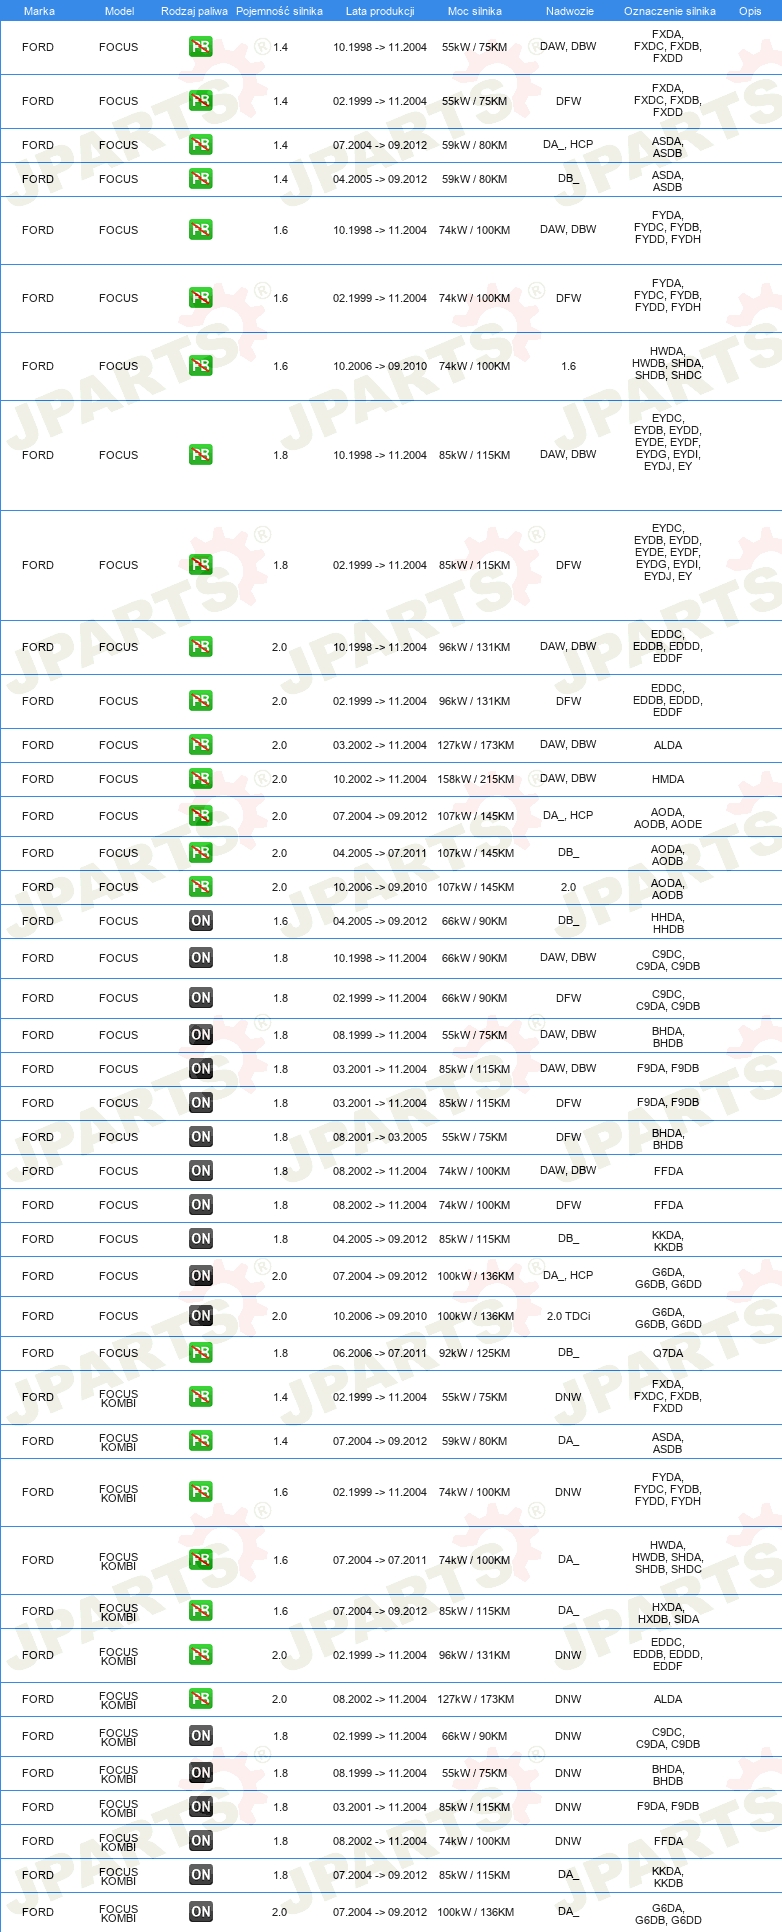This screenshot has width=782, height=1932.
Task: Select the 158kW / 215KM power cell
Action: [475, 779]
